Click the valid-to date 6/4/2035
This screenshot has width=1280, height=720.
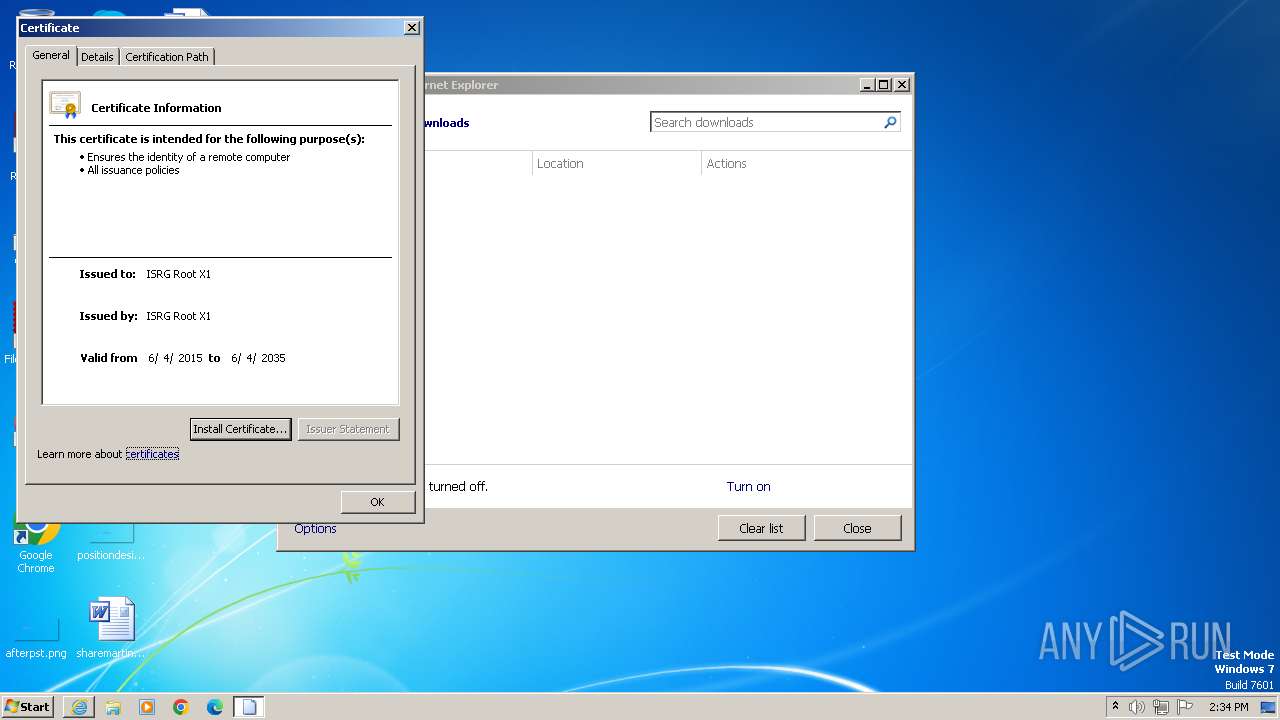(258, 358)
